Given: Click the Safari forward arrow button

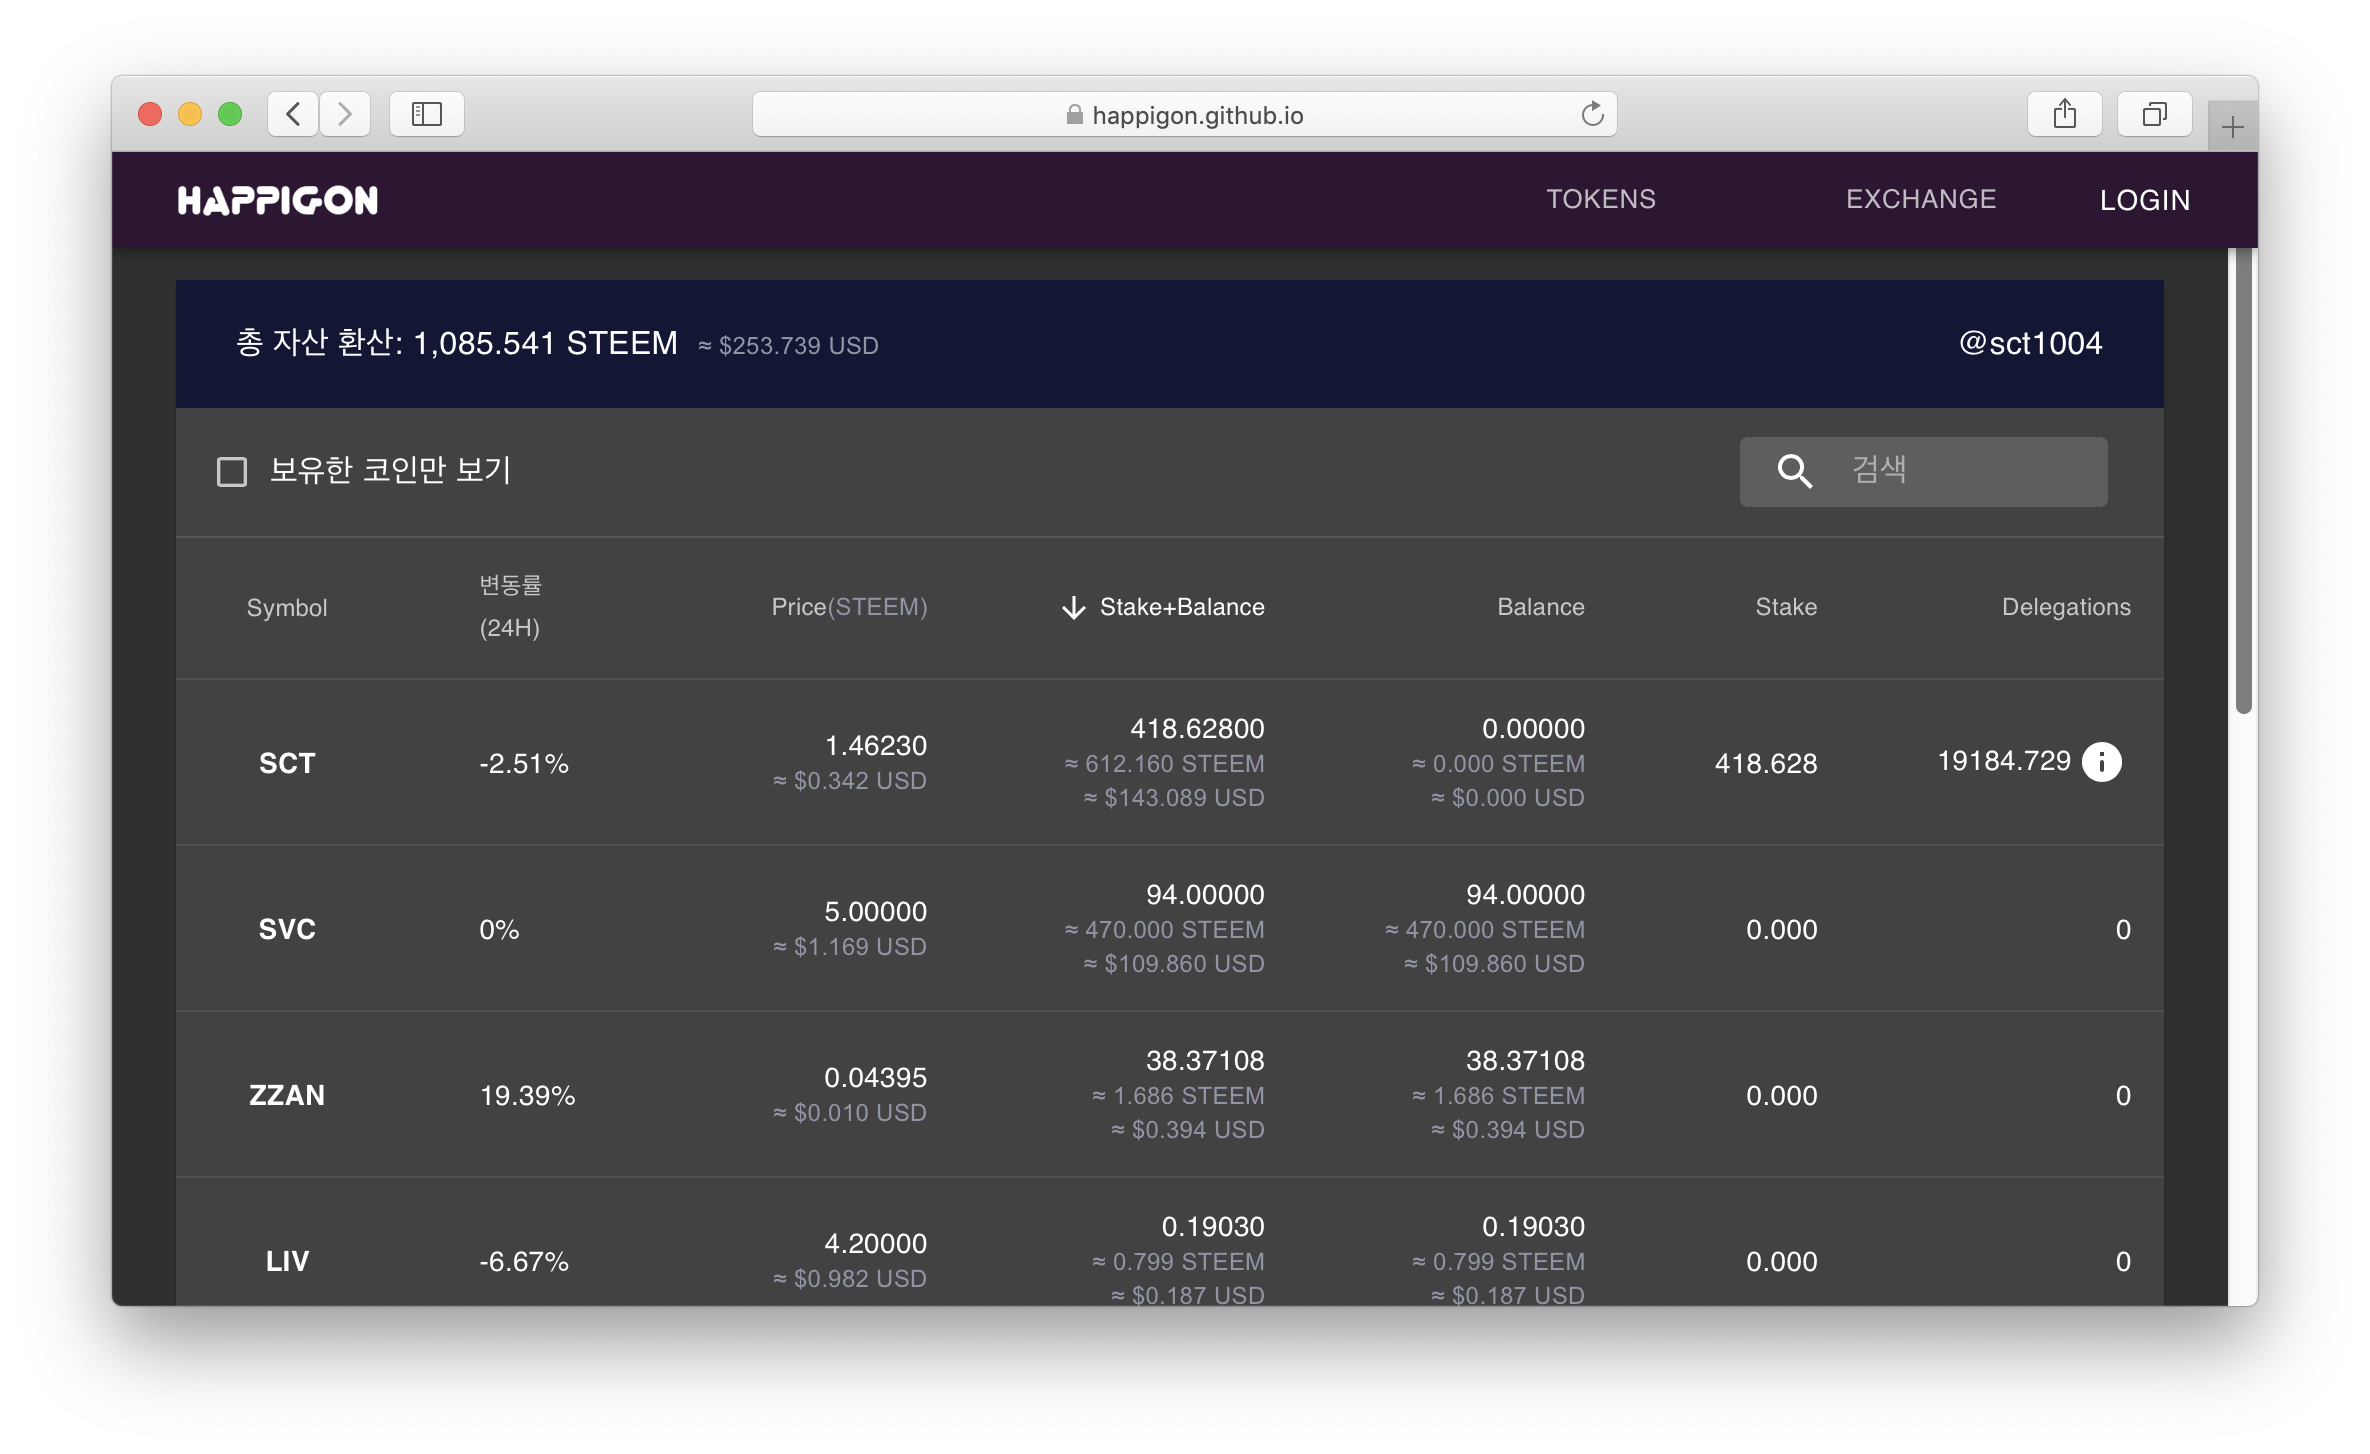Looking at the screenshot, I should click(345, 114).
